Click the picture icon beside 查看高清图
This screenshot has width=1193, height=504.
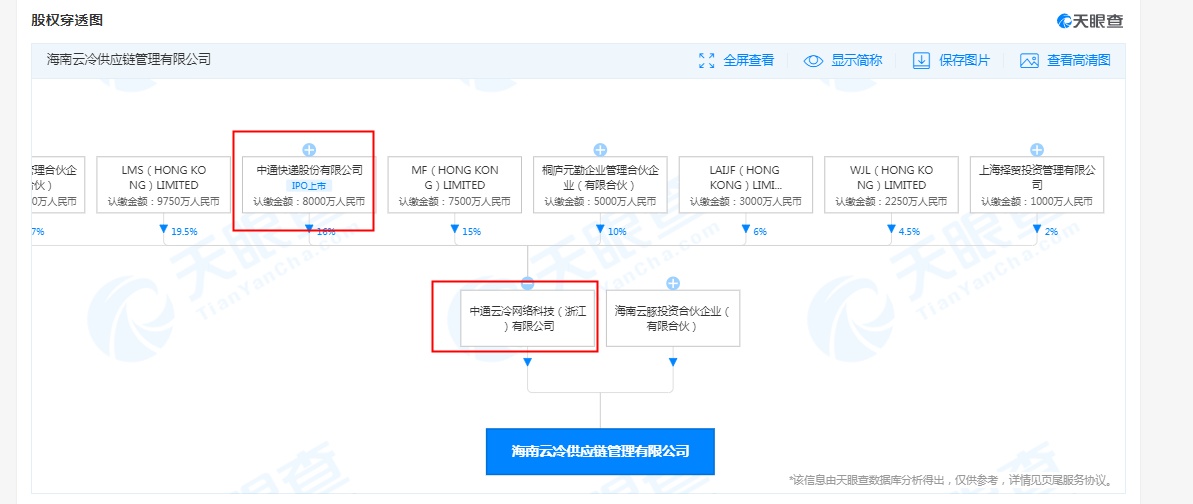click(x=1029, y=61)
